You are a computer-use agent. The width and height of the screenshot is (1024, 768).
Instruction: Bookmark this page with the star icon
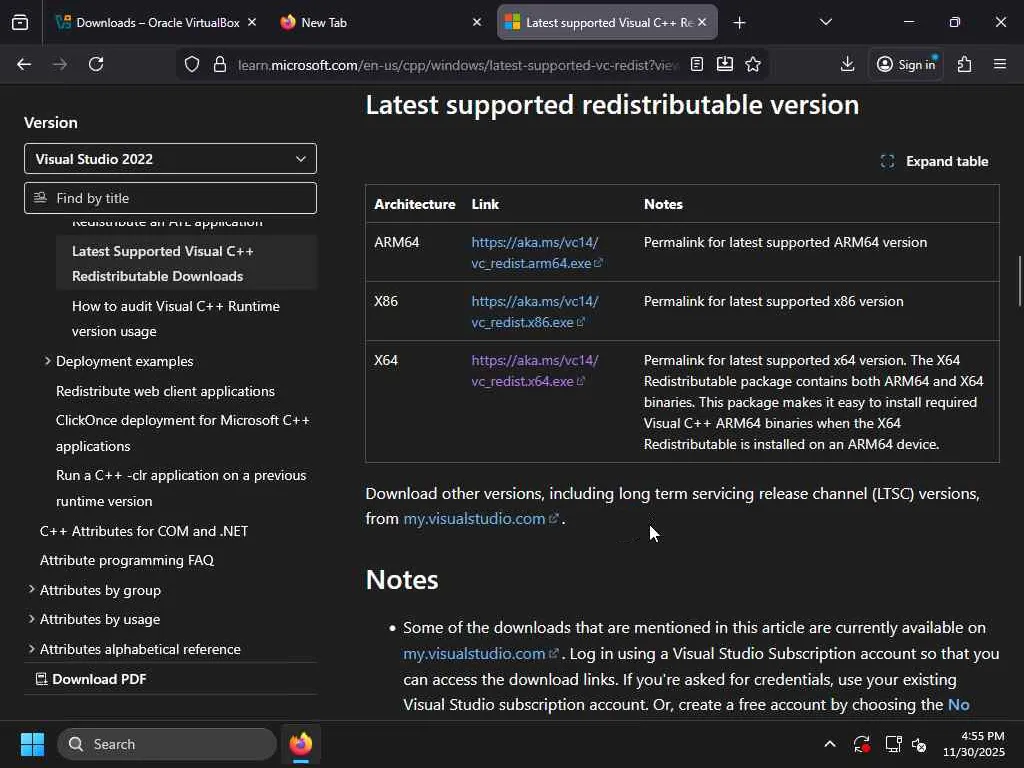[753, 64]
